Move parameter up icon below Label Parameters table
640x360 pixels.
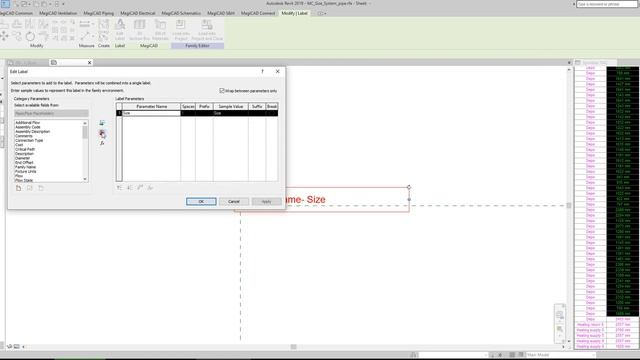[x=119, y=188]
